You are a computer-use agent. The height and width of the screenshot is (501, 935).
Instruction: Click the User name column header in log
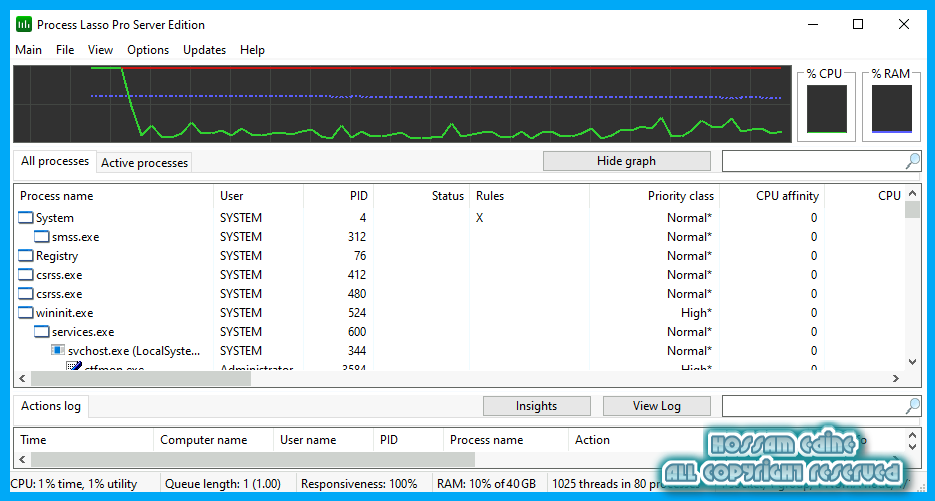click(323, 440)
